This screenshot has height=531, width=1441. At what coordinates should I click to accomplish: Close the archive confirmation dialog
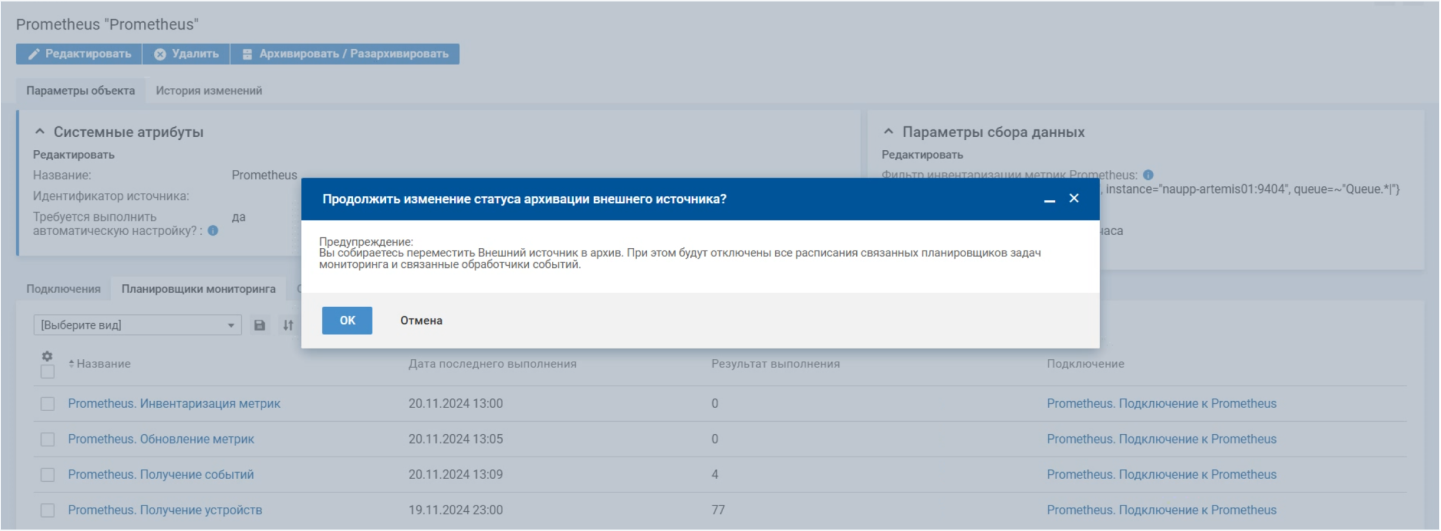1074,198
